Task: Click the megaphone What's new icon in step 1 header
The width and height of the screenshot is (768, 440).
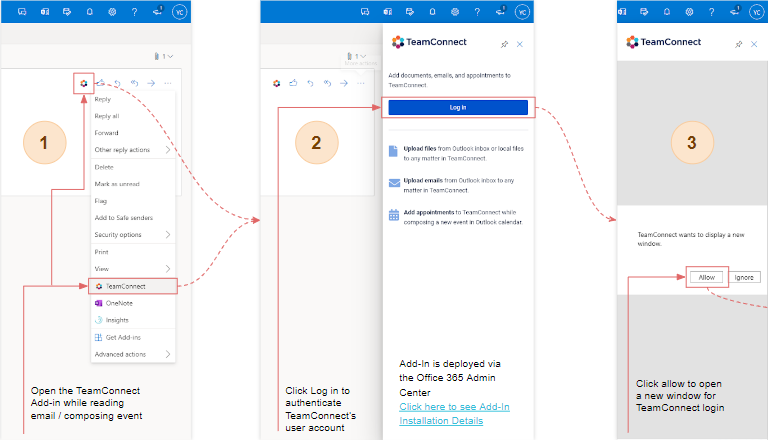Action: pos(158,11)
